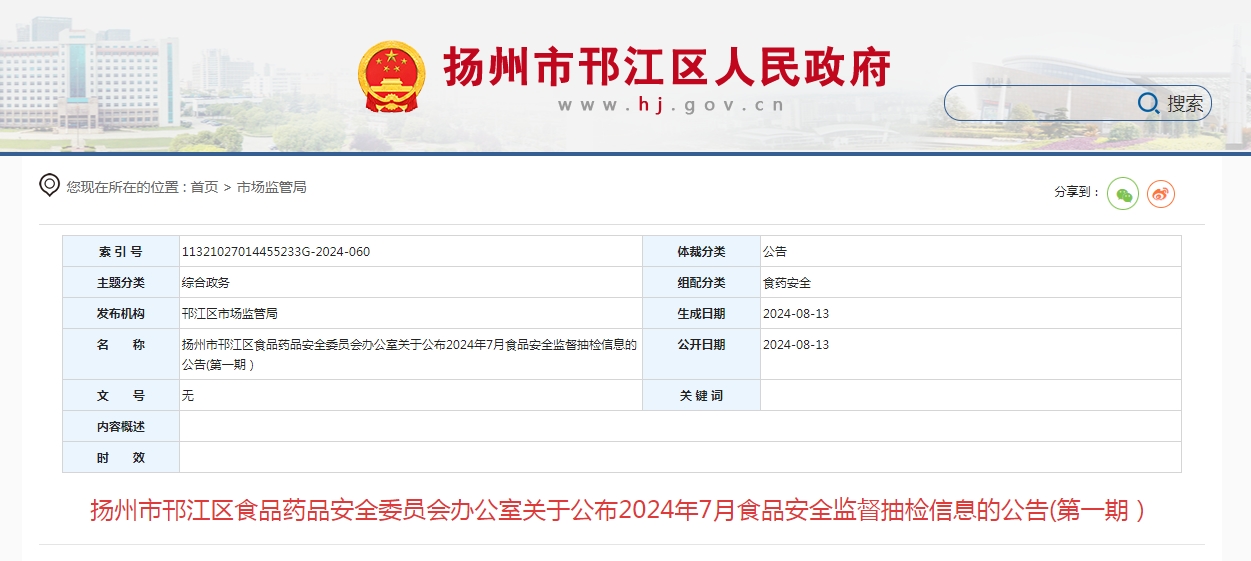Click the 公开日期 value 2024-08-13
This screenshot has width=1251, height=561.
tap(796, 345)
